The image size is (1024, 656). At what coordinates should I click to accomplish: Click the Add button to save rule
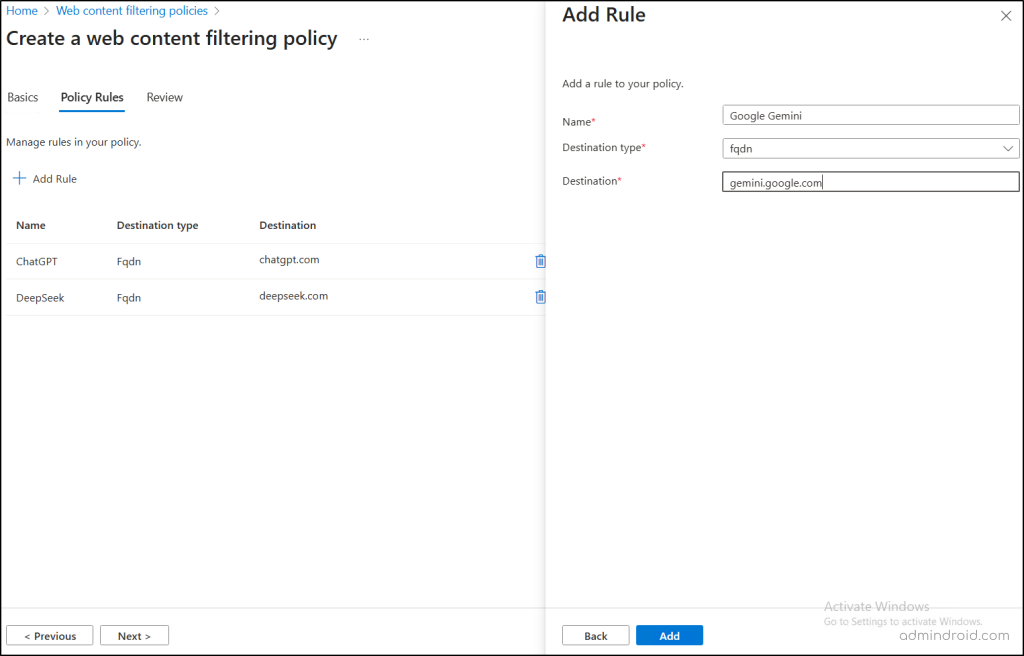(669, 636)
